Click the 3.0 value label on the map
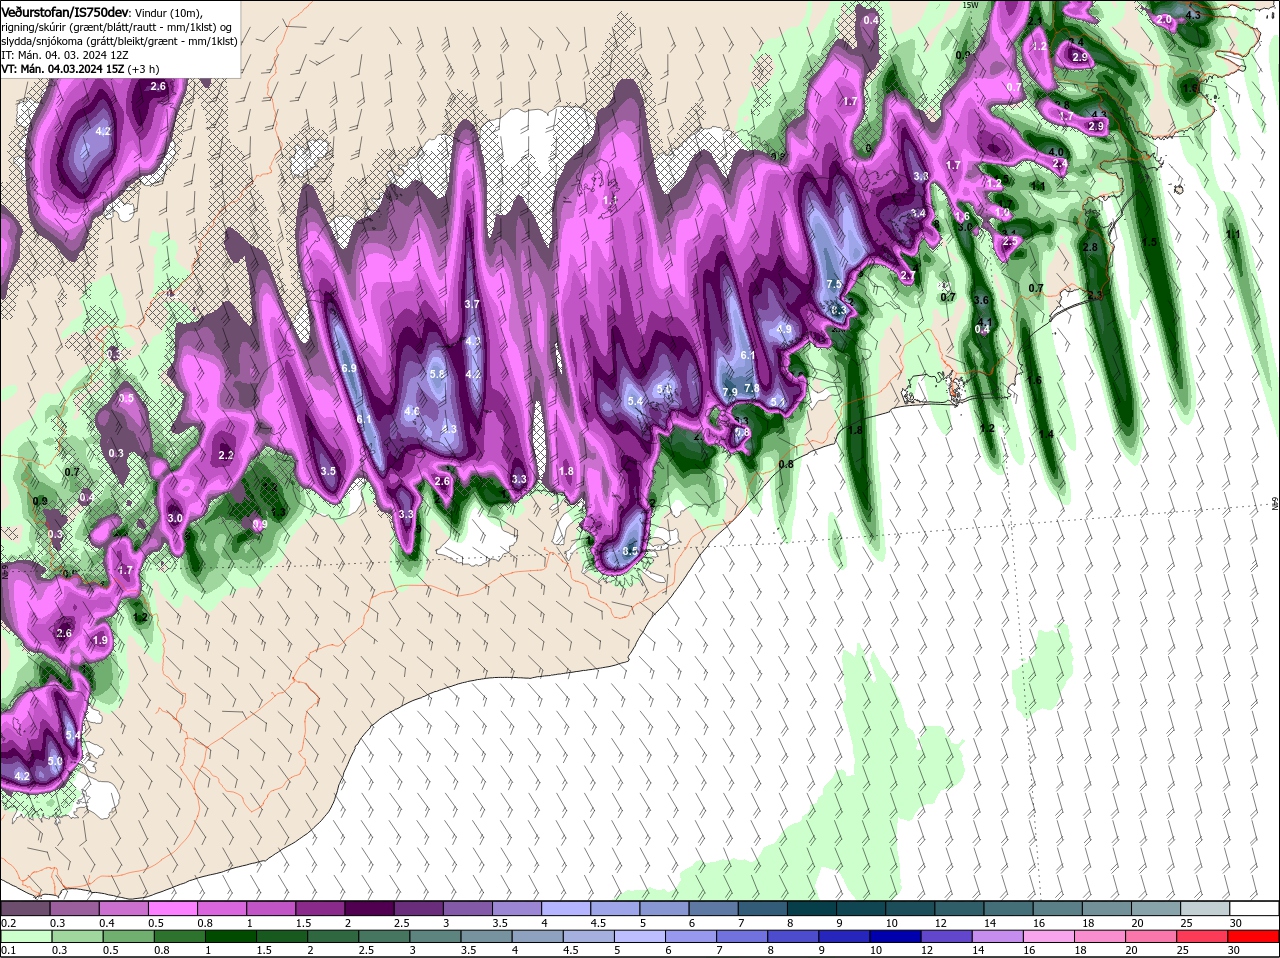Image resolution: width=1280 pixels, height=958 pixels. [x=175, y=518]
